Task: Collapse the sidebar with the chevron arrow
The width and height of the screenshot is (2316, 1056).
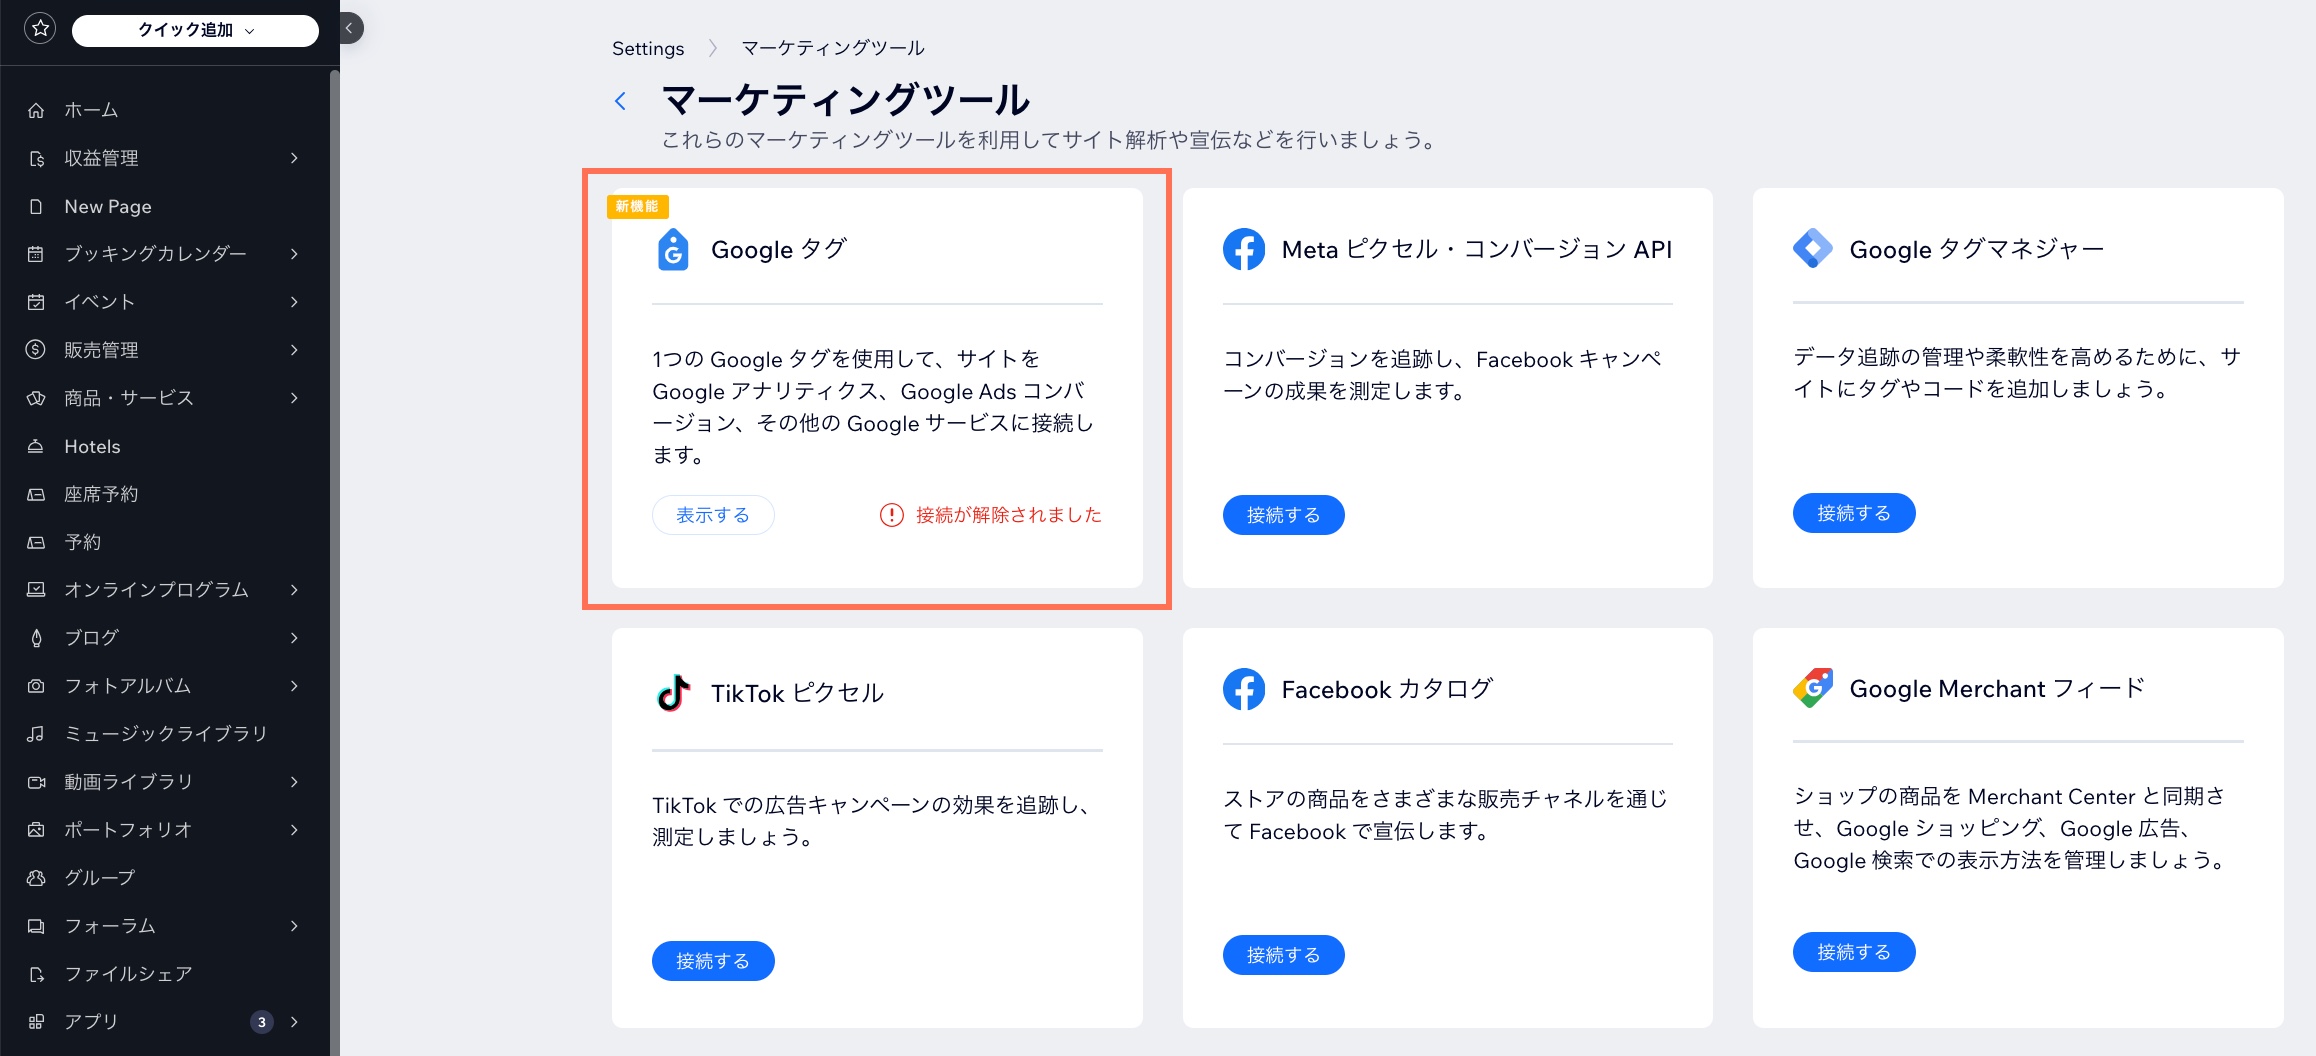Action: tap(348, 28)
